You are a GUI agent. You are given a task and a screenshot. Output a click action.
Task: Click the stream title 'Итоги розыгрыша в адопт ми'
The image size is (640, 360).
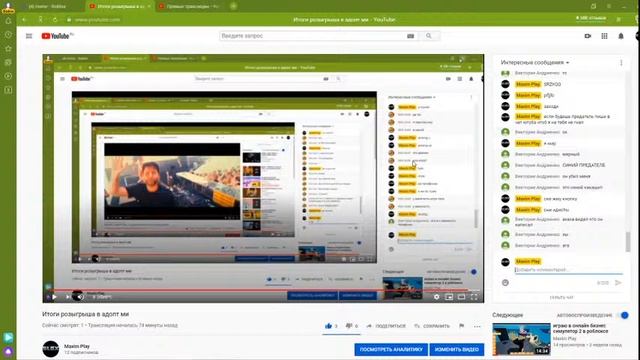pyautogui.click(x=85, y=314)
